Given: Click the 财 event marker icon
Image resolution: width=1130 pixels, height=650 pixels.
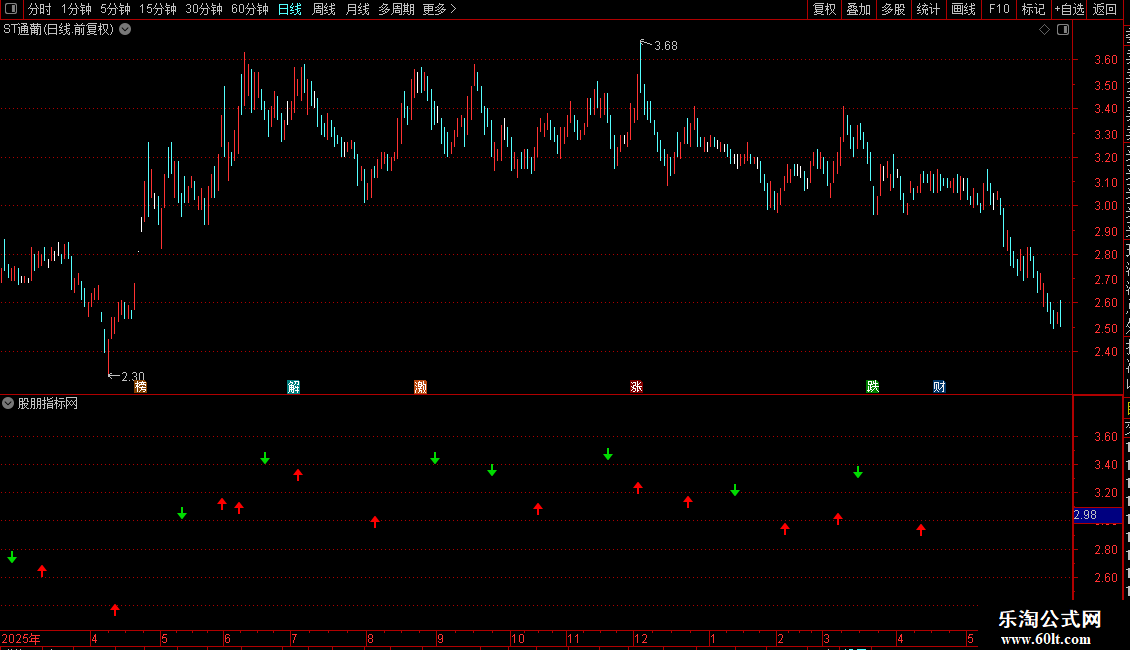Looking at the screenshot, I should 939,387.
